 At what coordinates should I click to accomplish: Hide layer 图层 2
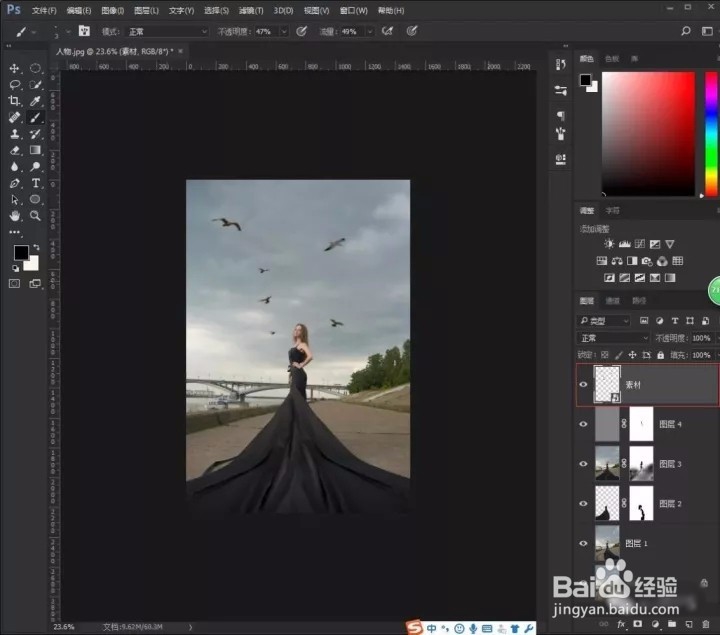click(x=583, y=504)
